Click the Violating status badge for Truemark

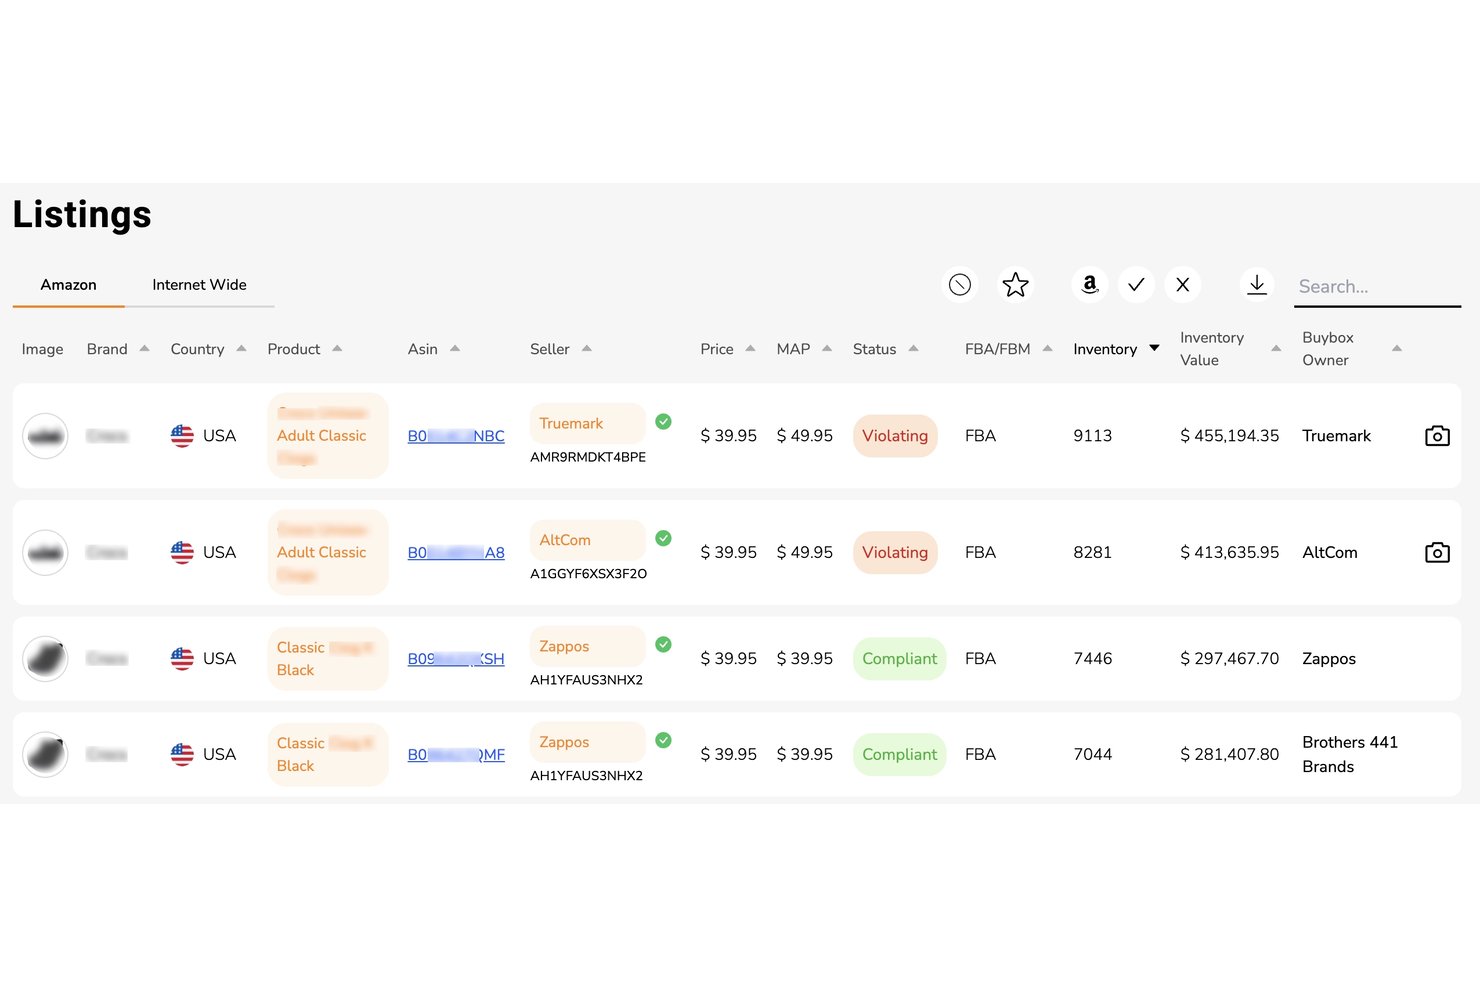pos(895,436)
